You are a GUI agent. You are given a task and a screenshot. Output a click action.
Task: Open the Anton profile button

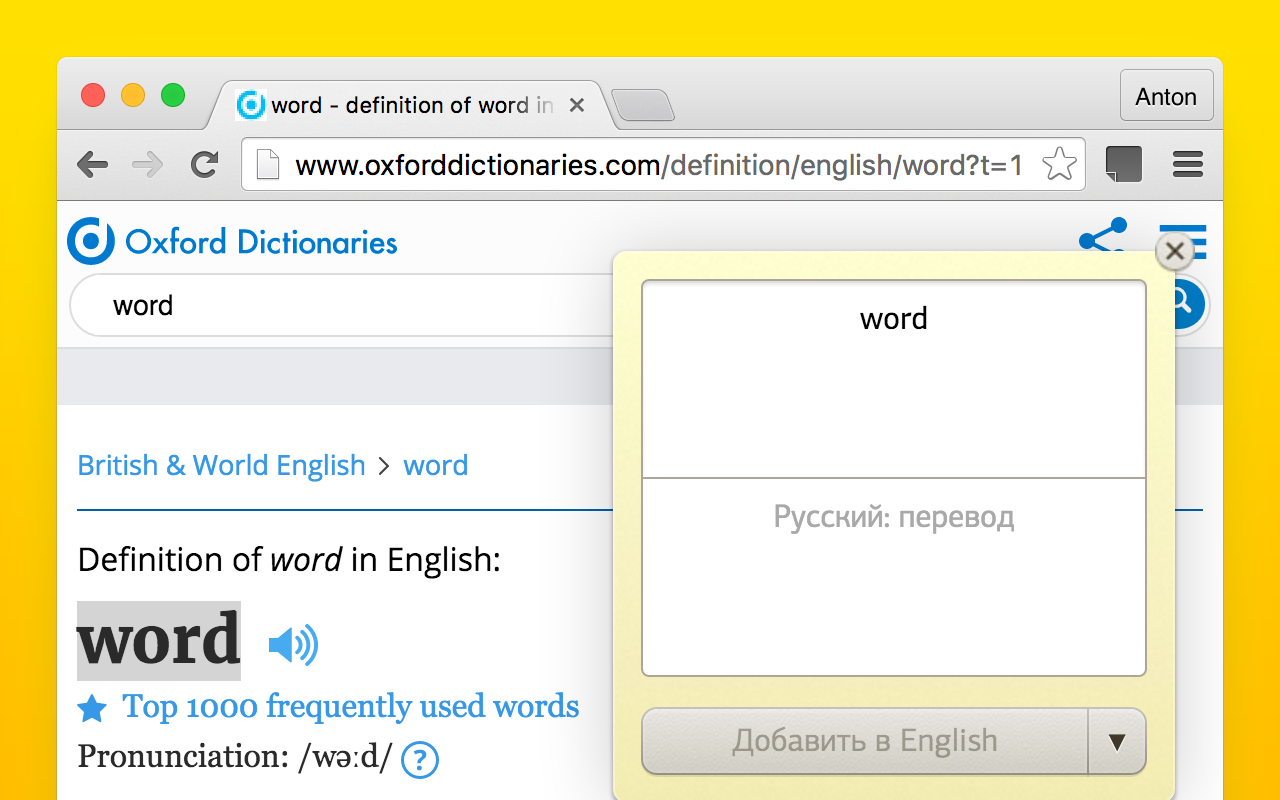[1166, 96]
